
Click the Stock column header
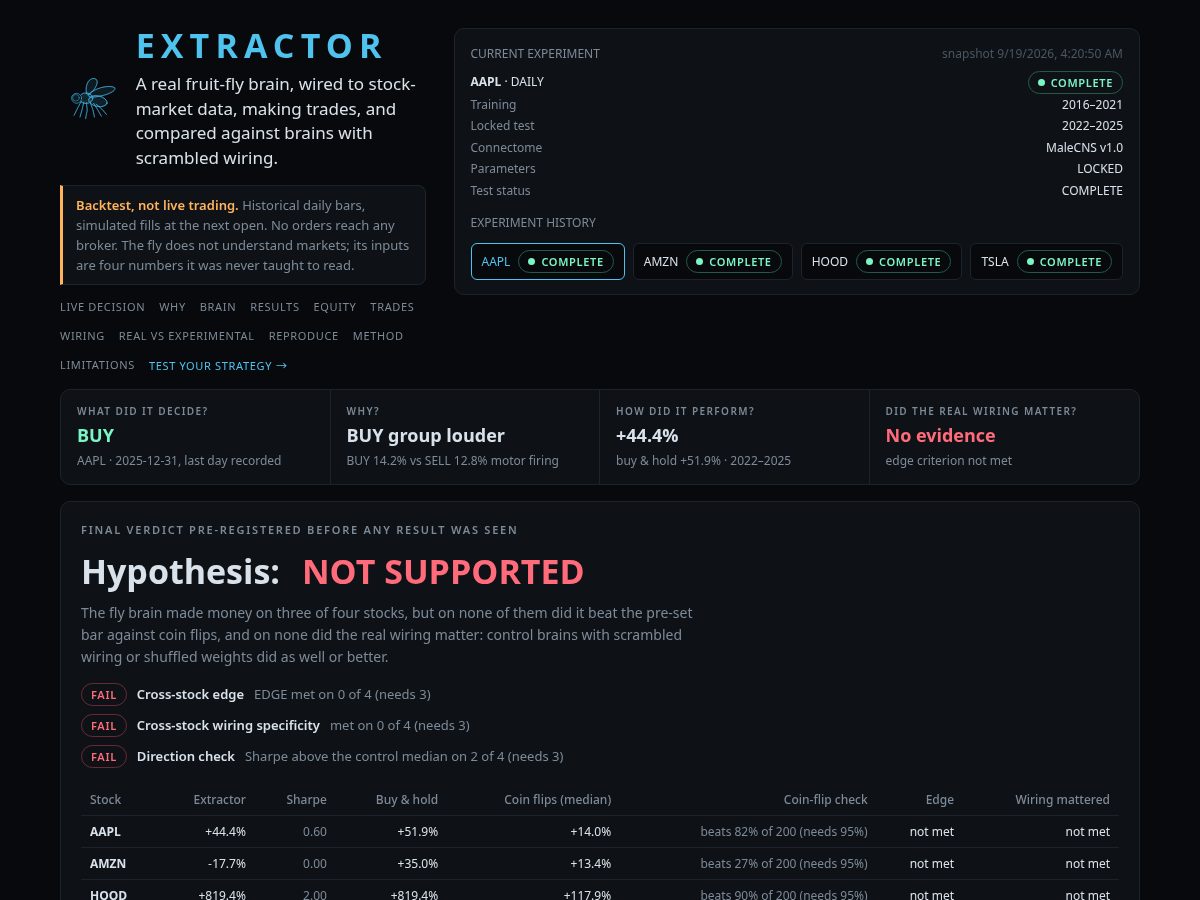[106, 799]
